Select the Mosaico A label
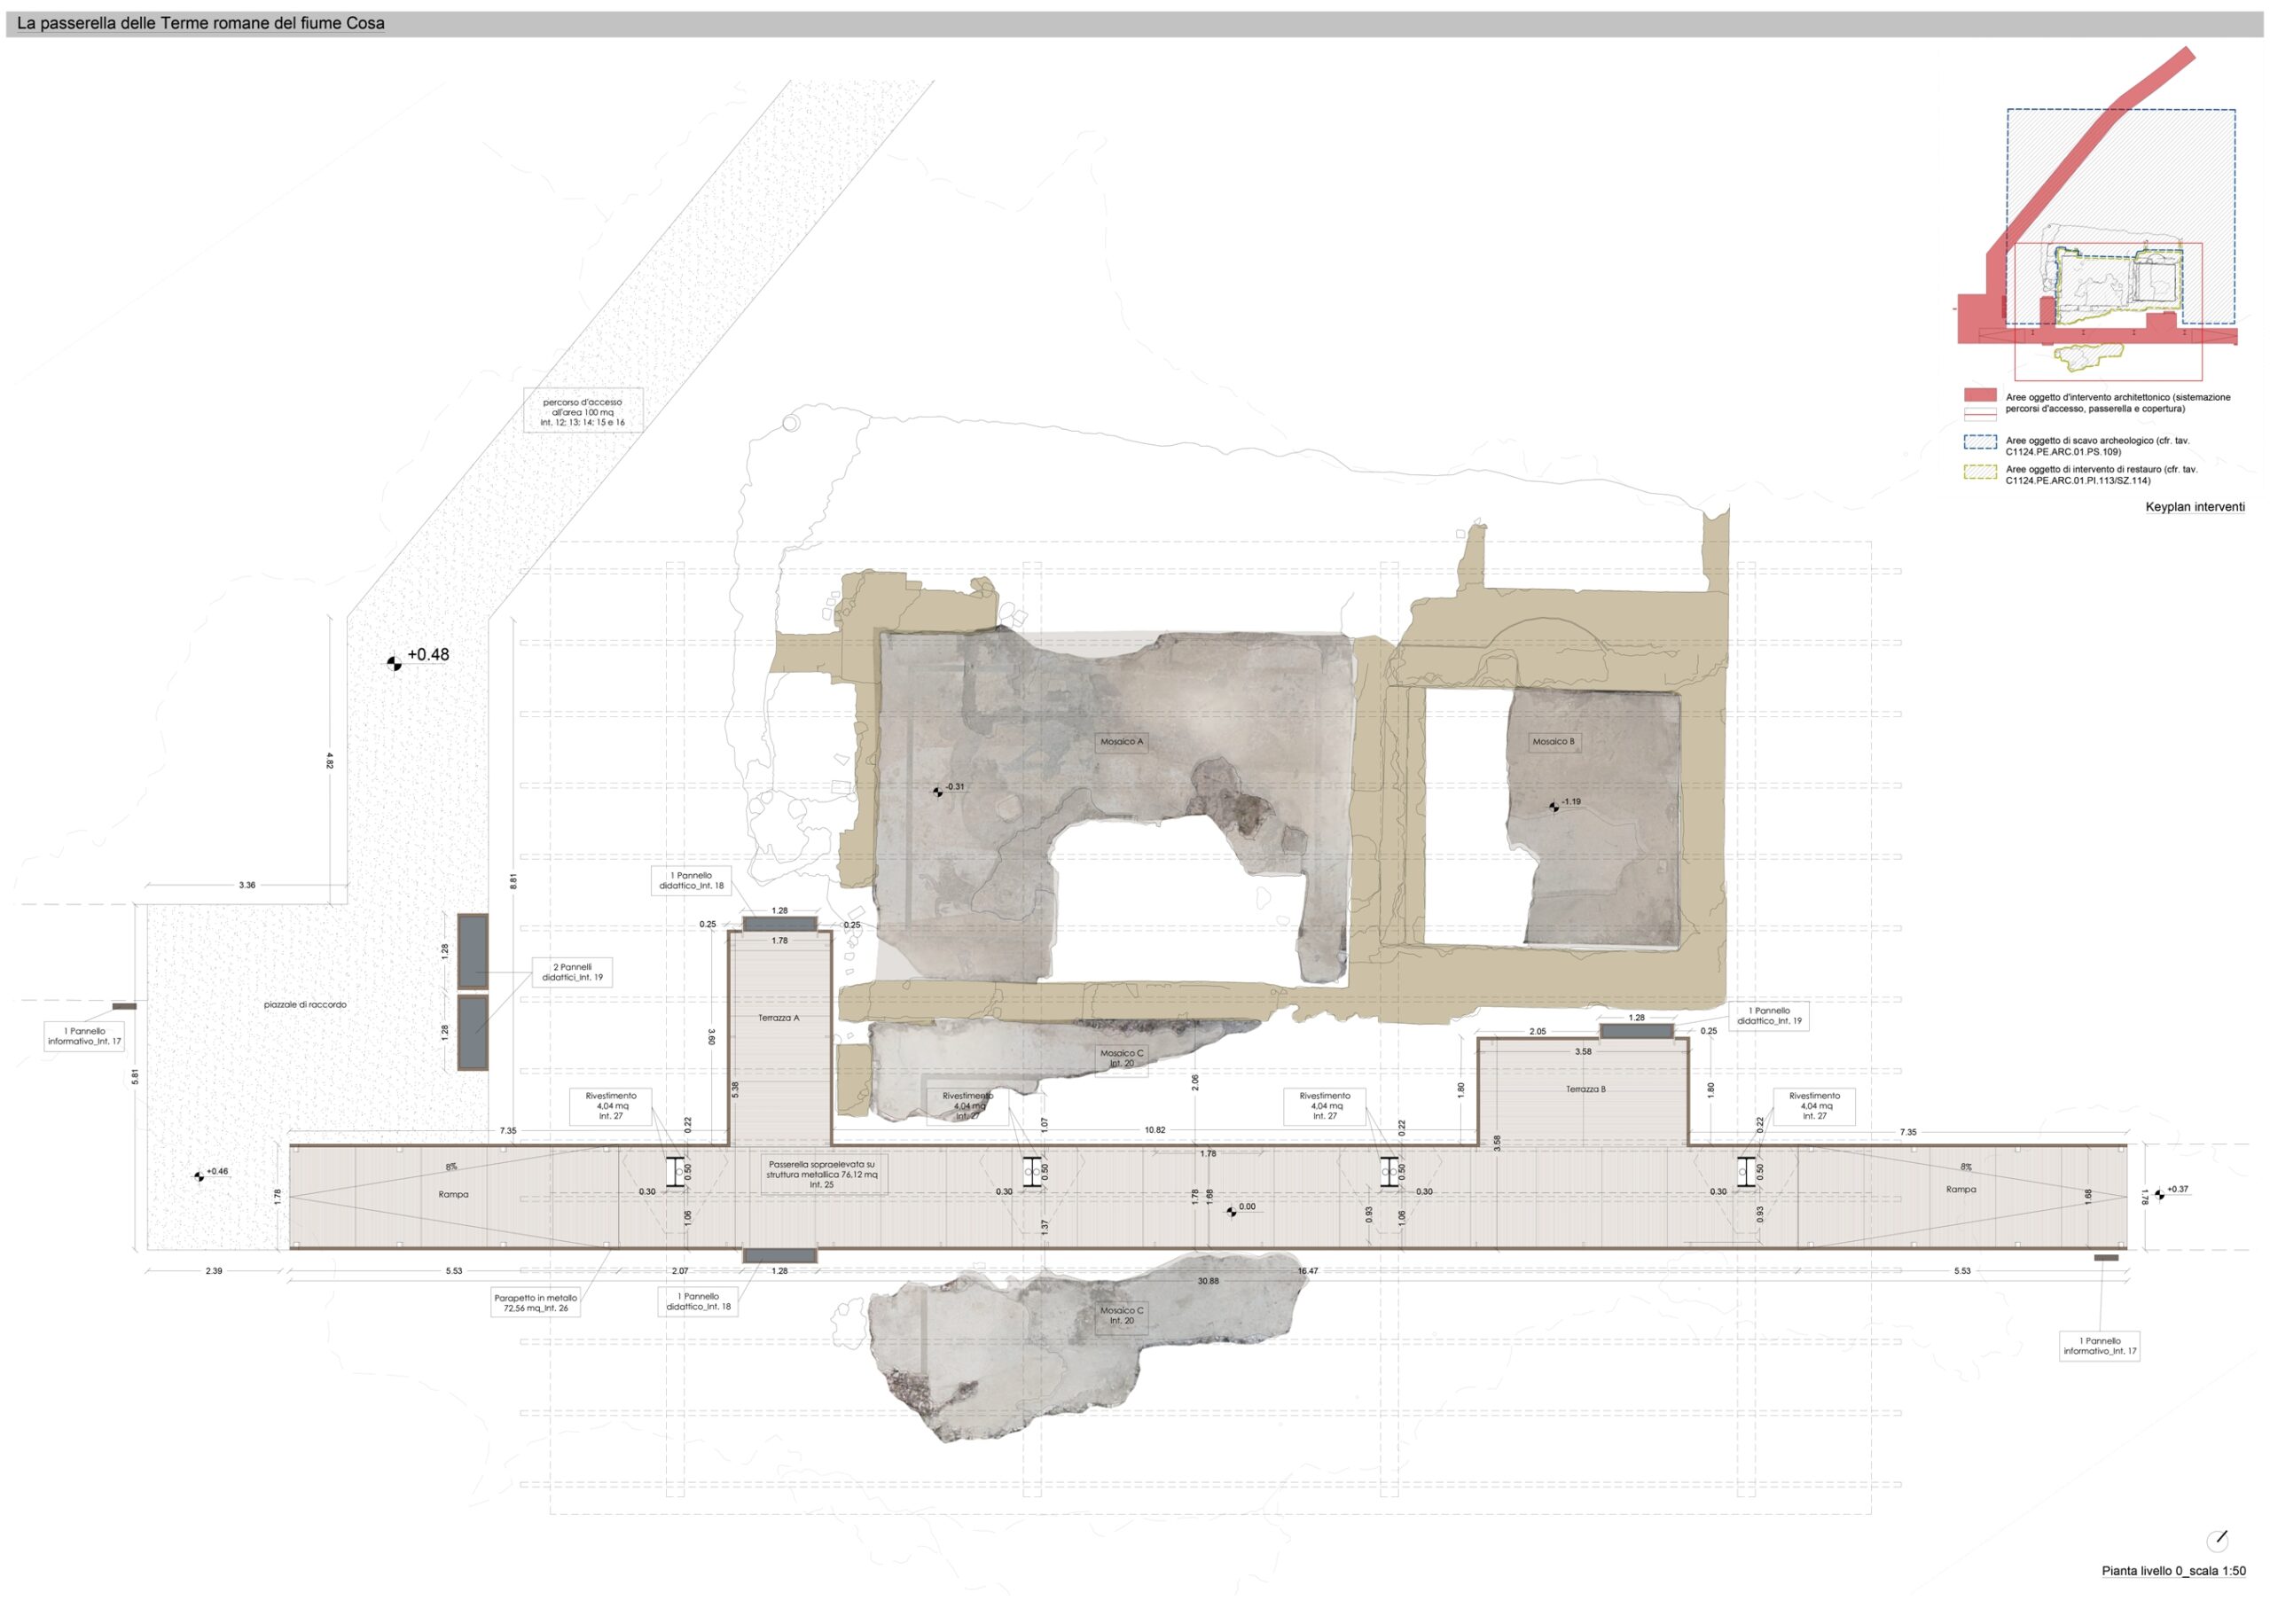This screenshot has height=1624, width=2270. 1121,742
